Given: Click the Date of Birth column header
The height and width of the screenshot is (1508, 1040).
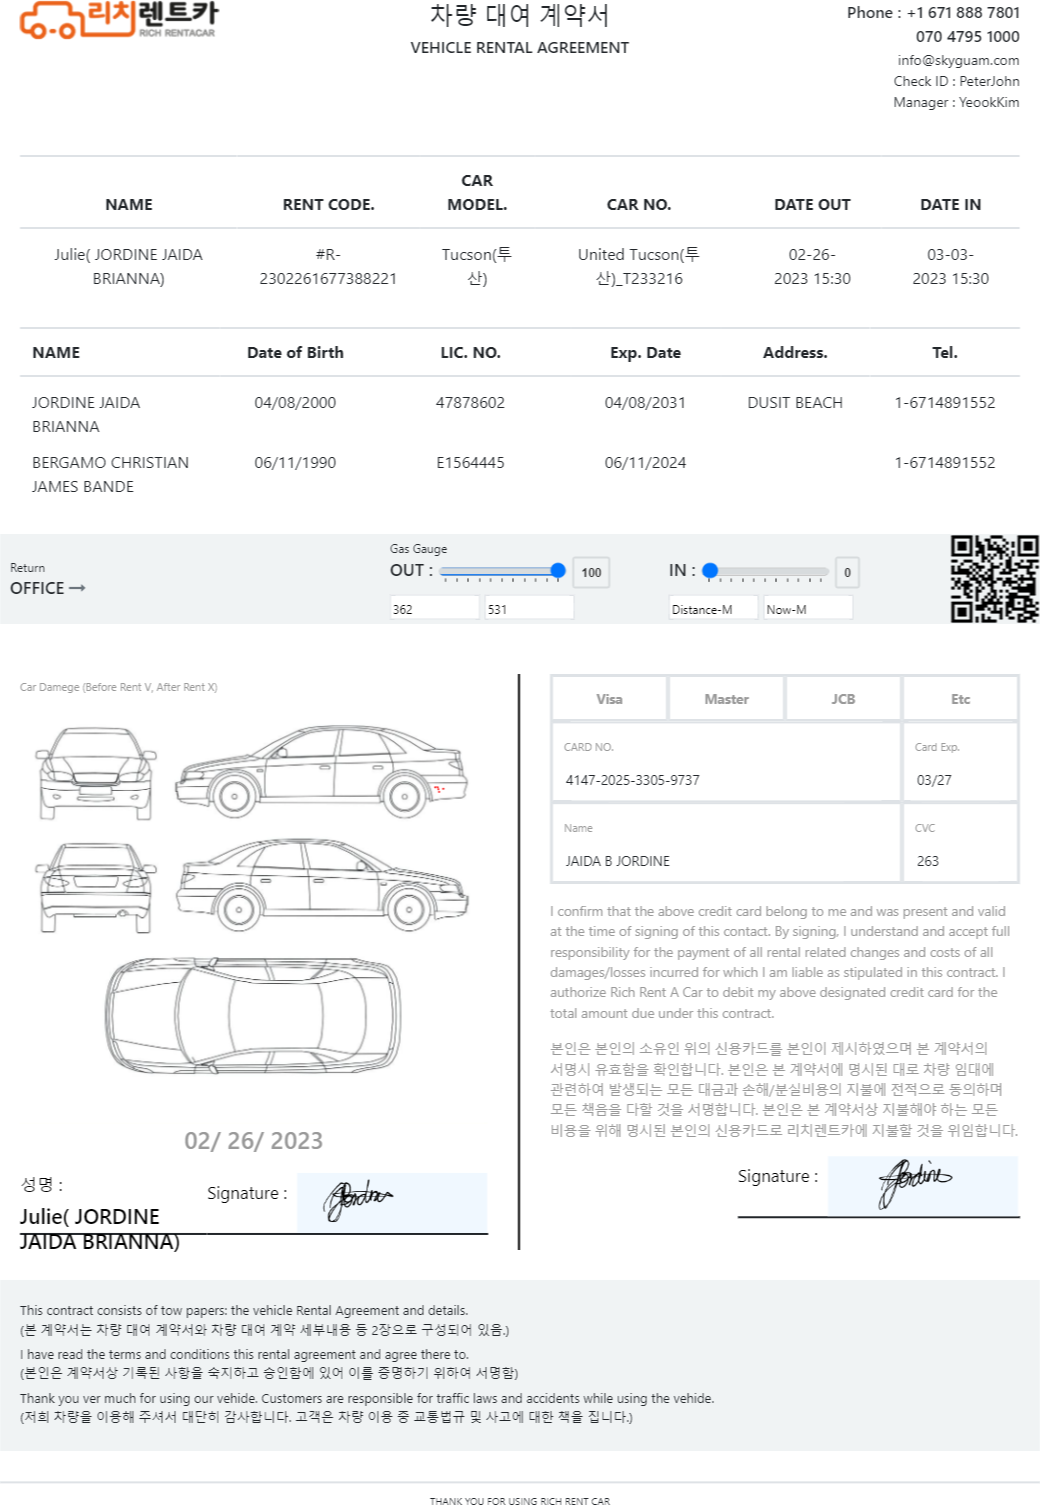Looking at the screenshot, I should coord(295,353).
